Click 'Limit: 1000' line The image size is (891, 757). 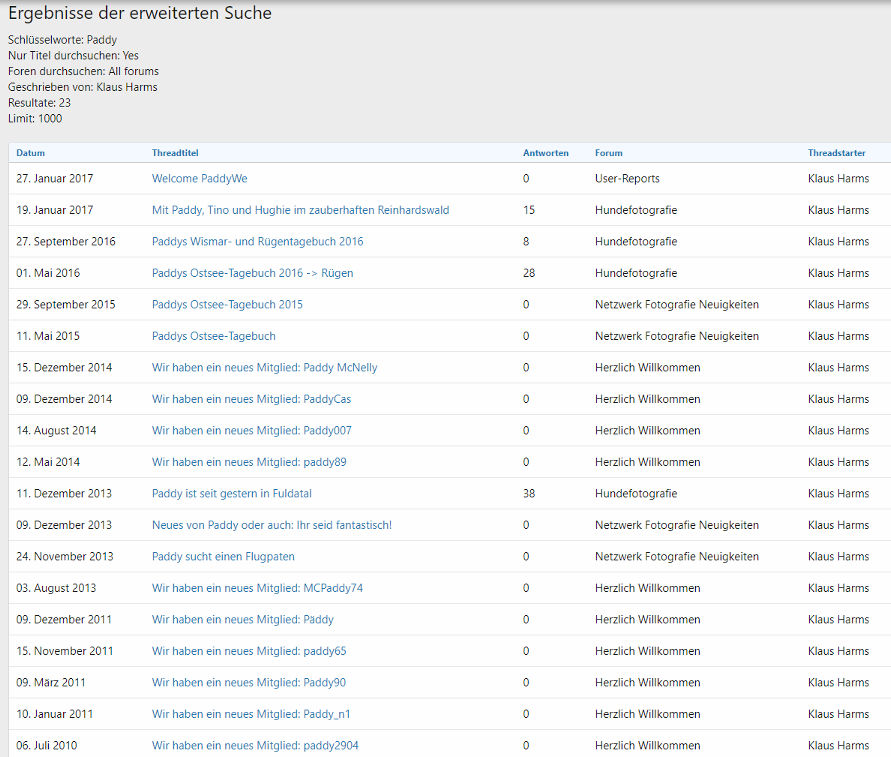pos(35,119)
